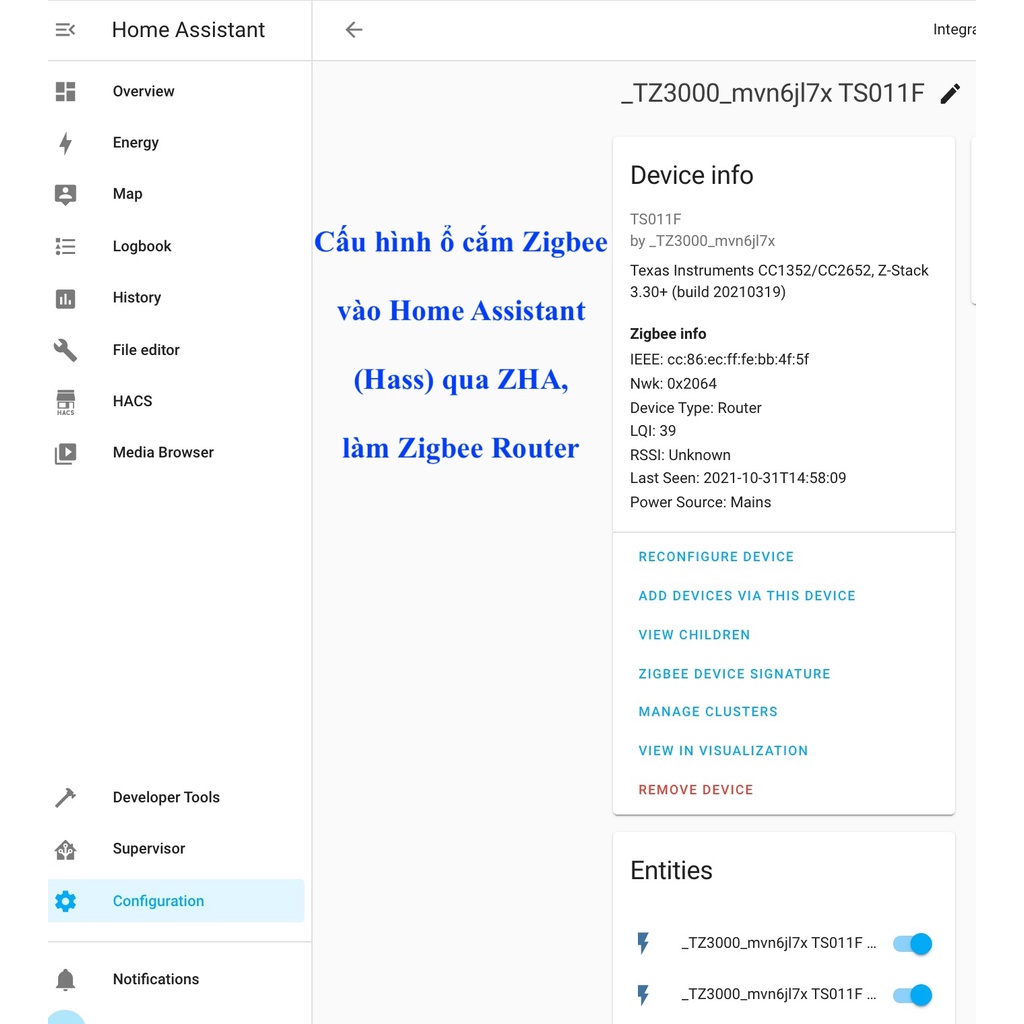
Task: Toggle off the second TS011F entity switch
Action: [x=912, y=995]
